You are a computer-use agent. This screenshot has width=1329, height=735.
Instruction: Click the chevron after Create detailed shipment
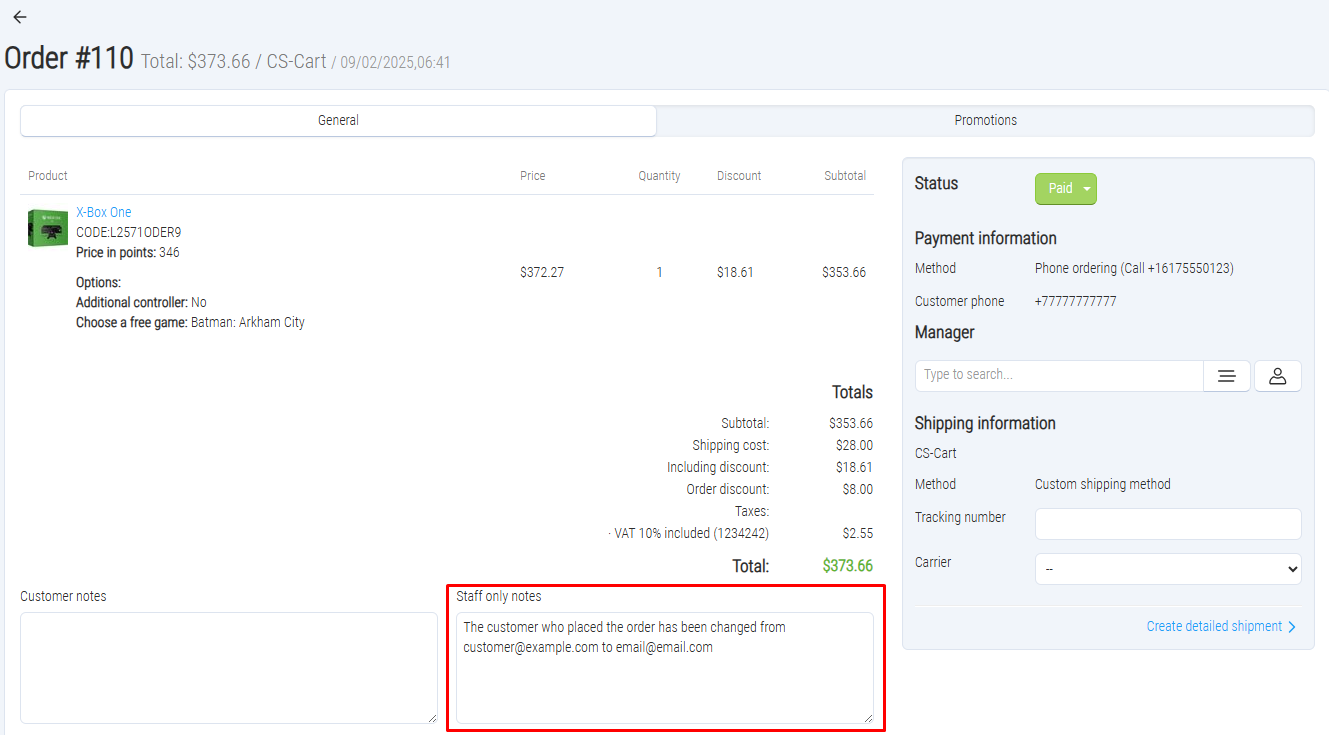[1292, 627]
